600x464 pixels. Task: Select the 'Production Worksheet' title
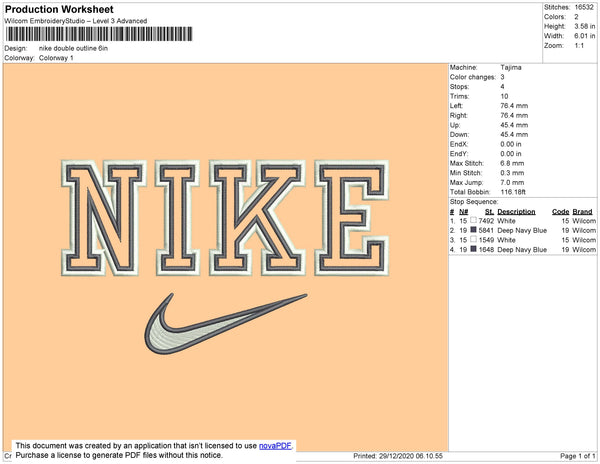pos(59,9)
